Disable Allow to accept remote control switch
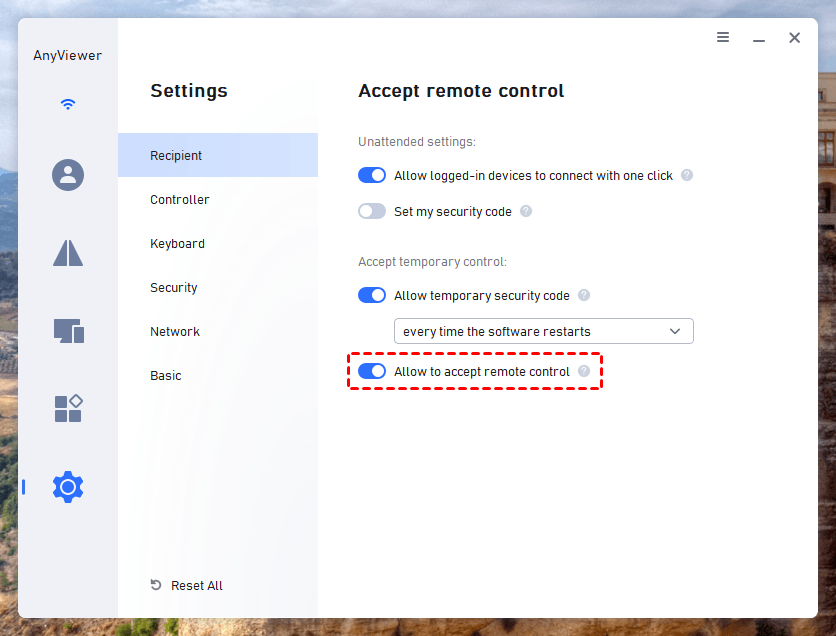 point(372,371)
